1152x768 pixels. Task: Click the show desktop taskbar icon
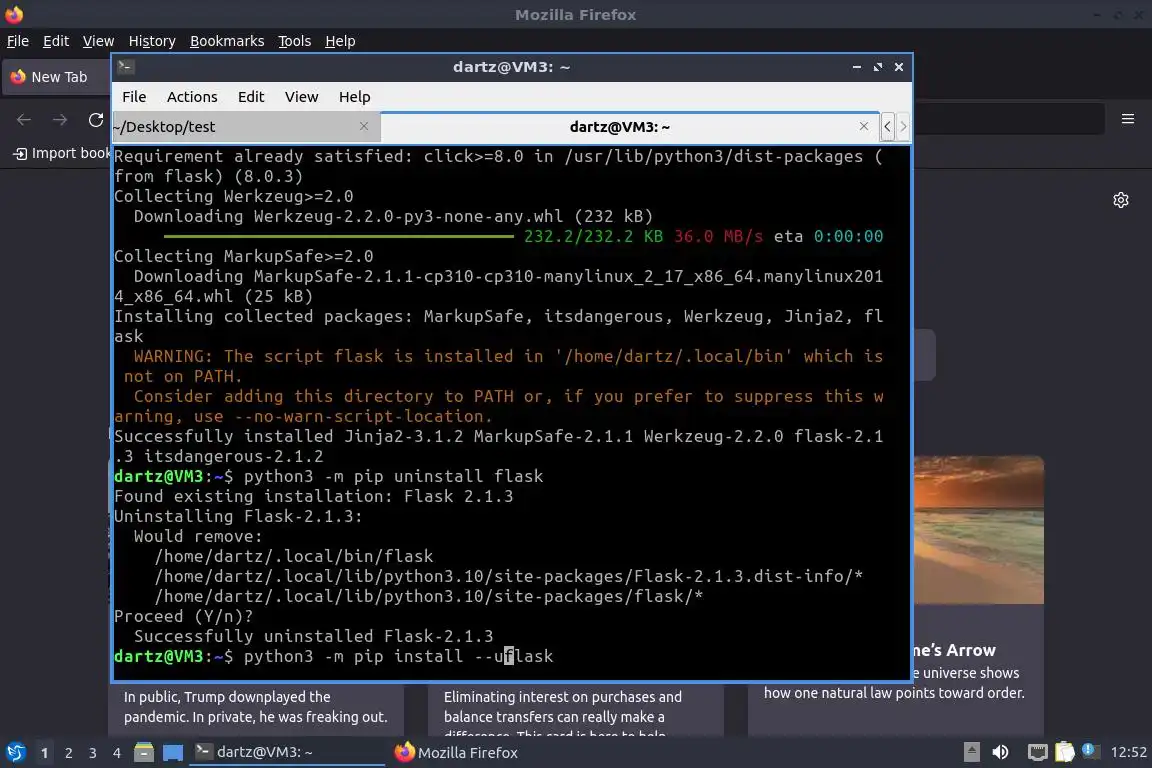[x=173, y=753]
